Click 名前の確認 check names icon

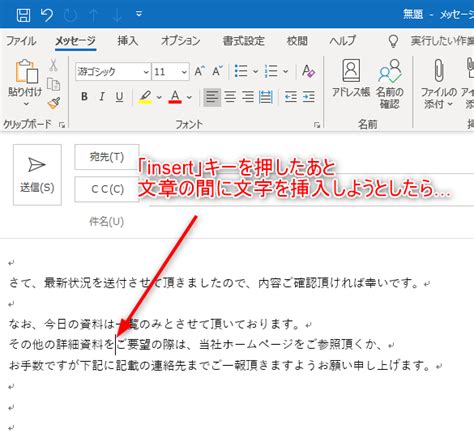389,84
